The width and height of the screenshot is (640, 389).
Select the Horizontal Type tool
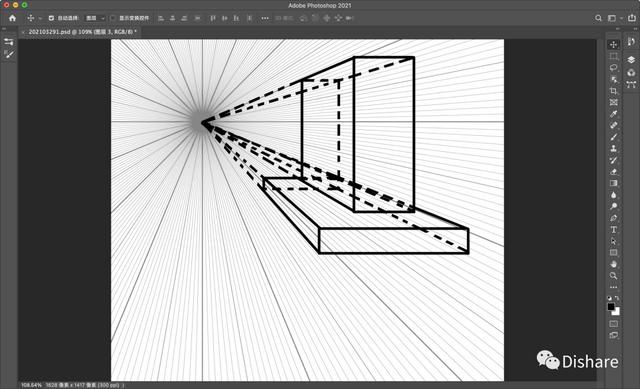pos(613,230)
